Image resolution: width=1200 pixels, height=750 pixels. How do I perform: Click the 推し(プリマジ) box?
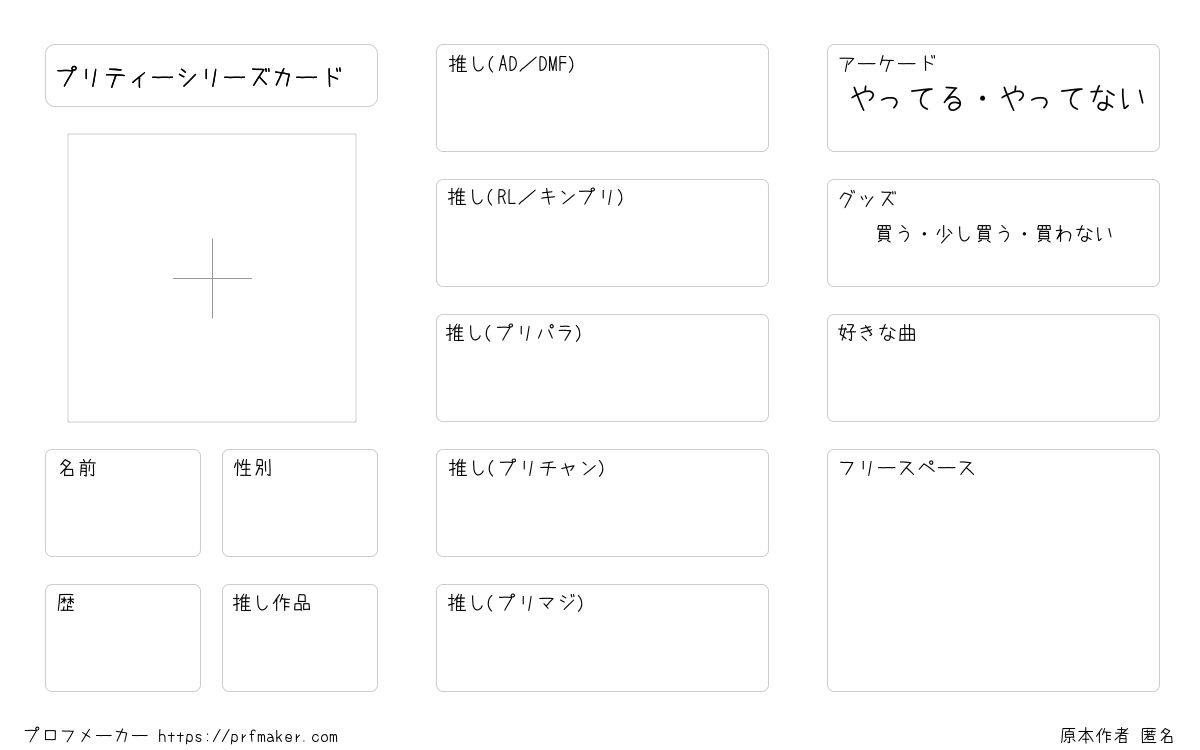click(x=602, y=638)
